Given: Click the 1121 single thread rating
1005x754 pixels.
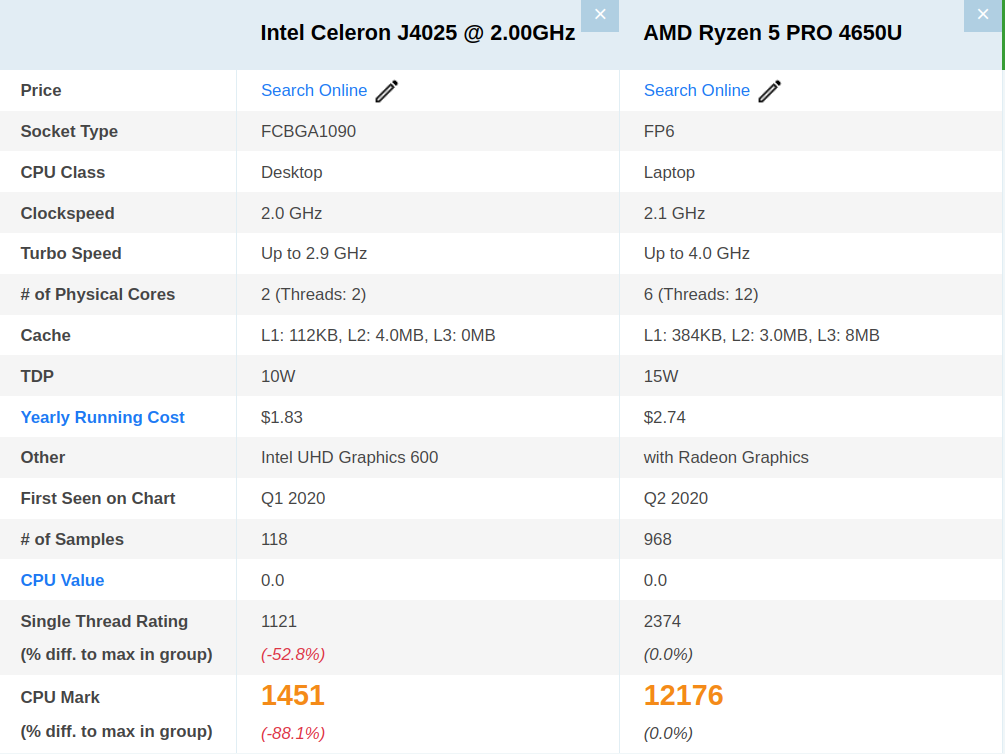Looking at the screenshot, I should tap(279, 621).
